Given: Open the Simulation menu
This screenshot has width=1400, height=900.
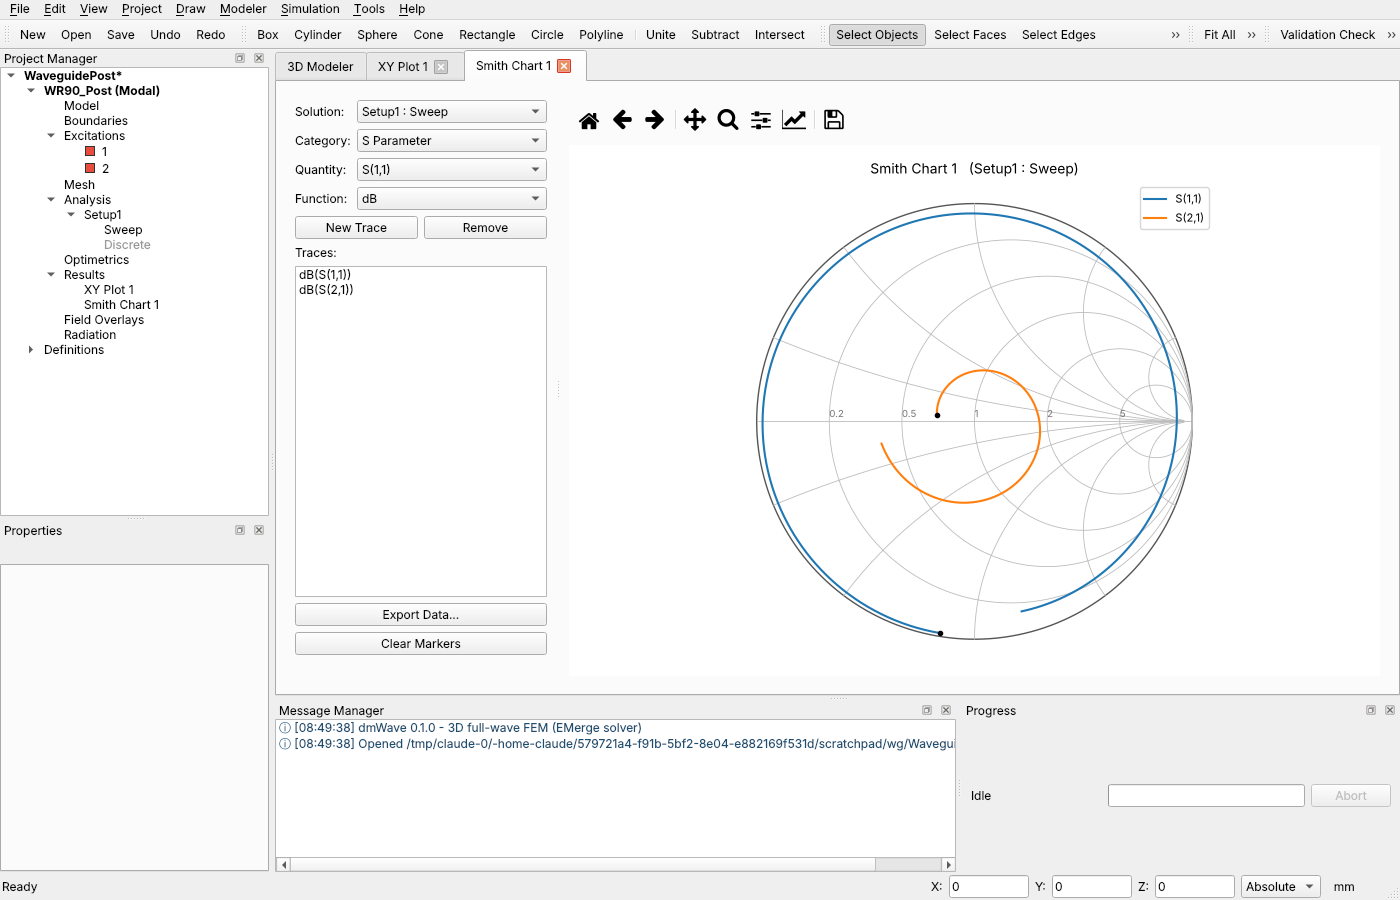Looking at the screenshot, I should [x=310, y=9].
